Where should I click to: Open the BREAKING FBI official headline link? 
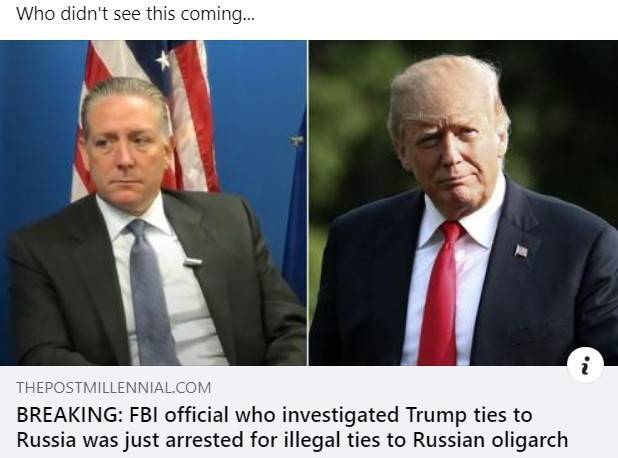[292, 428]
